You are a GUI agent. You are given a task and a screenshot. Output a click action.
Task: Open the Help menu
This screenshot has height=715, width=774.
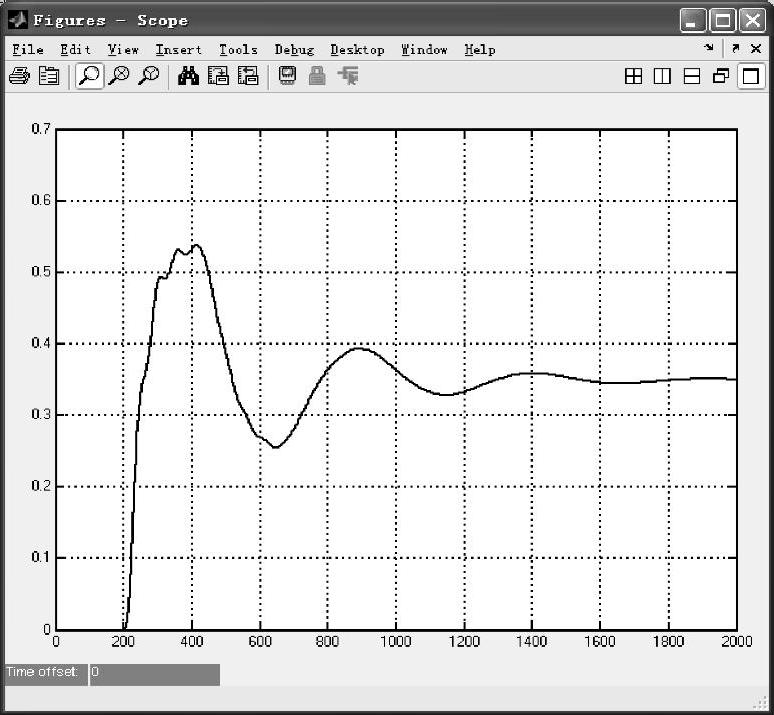(480, 49)
